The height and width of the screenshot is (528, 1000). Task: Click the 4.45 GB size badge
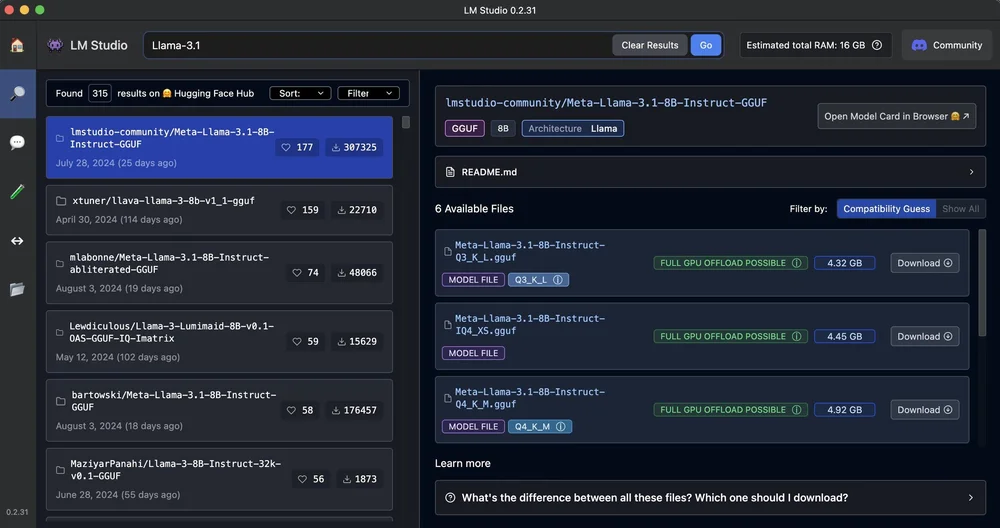point(844,336)
